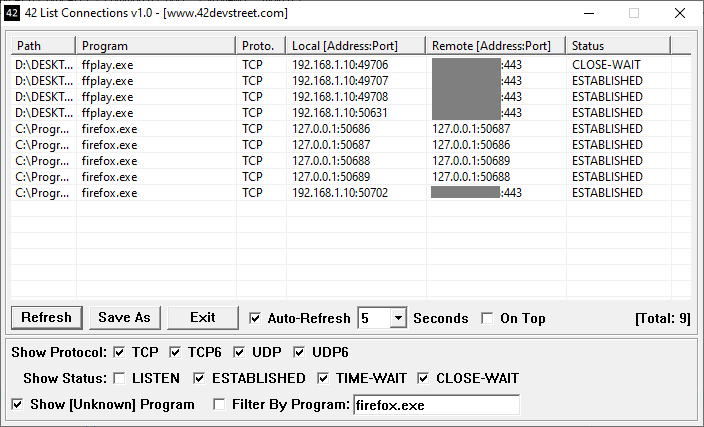Uncheck the UDP6 protocol checkbox
The width and height of the screenshot is (704, 427).
[299, 352]
